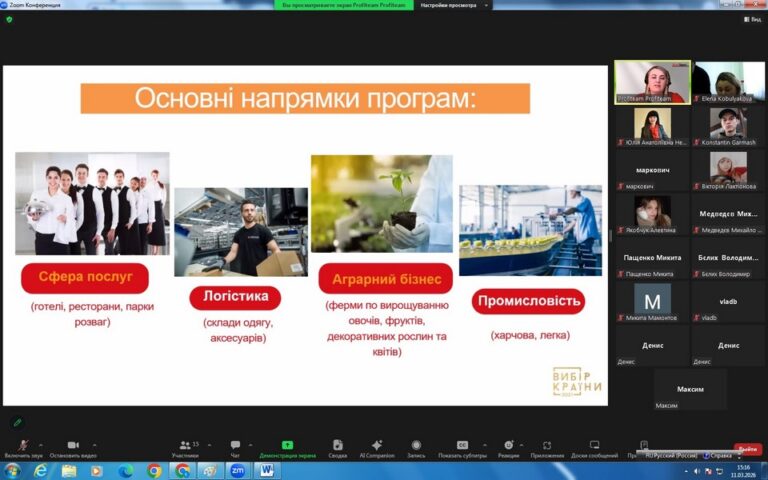
Task: Launch AI Companion from the toolbar
Action: tap(376, 446)
